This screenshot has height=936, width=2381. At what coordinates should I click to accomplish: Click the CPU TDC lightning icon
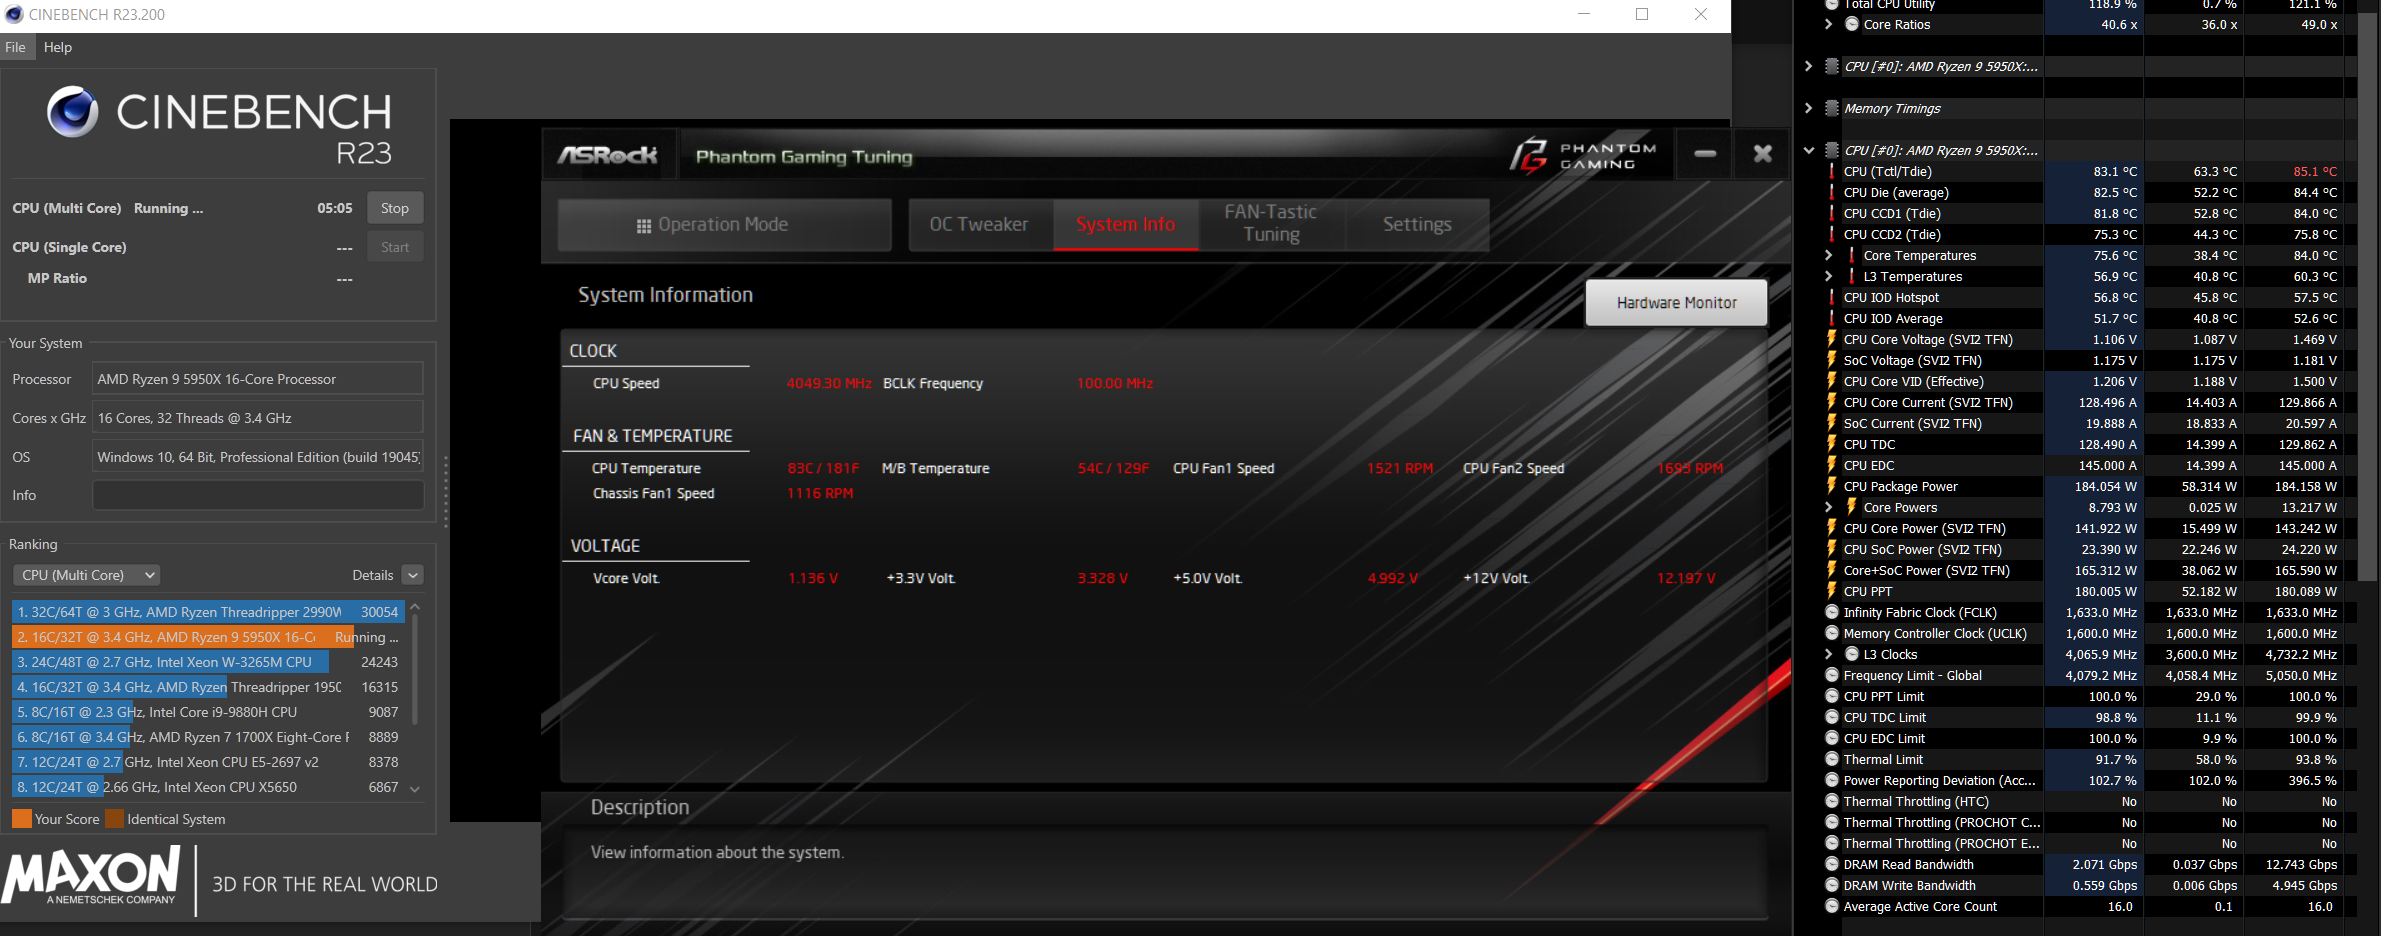tap(1832, 444)
